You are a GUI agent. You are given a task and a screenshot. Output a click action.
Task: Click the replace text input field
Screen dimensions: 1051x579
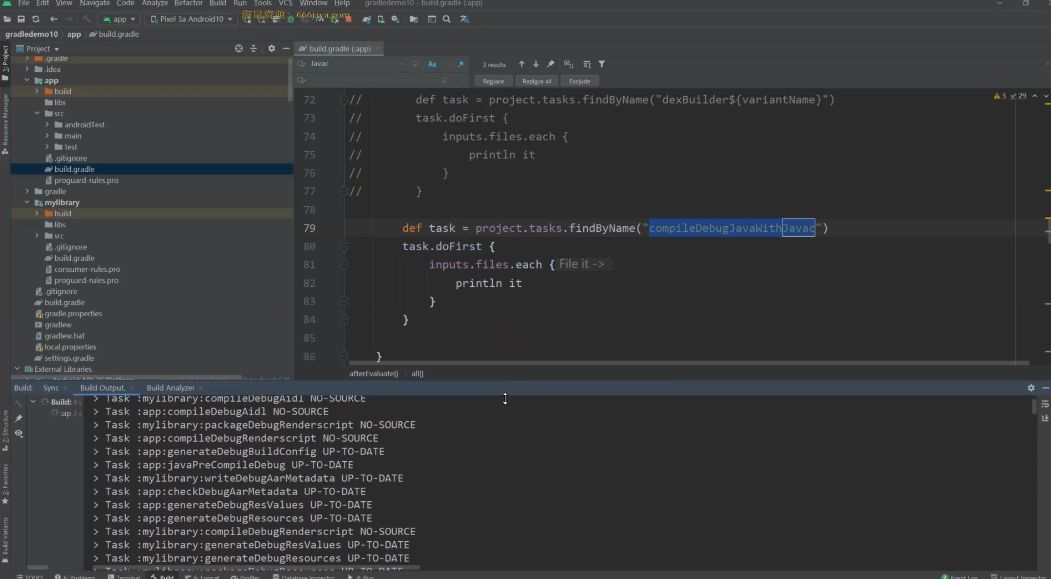point(382,81)
